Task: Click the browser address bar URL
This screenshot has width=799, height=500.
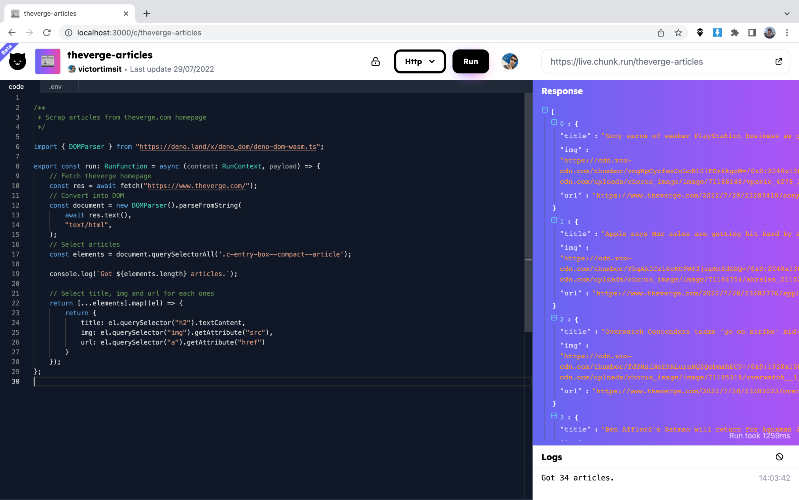Action: tap(139, 33)
